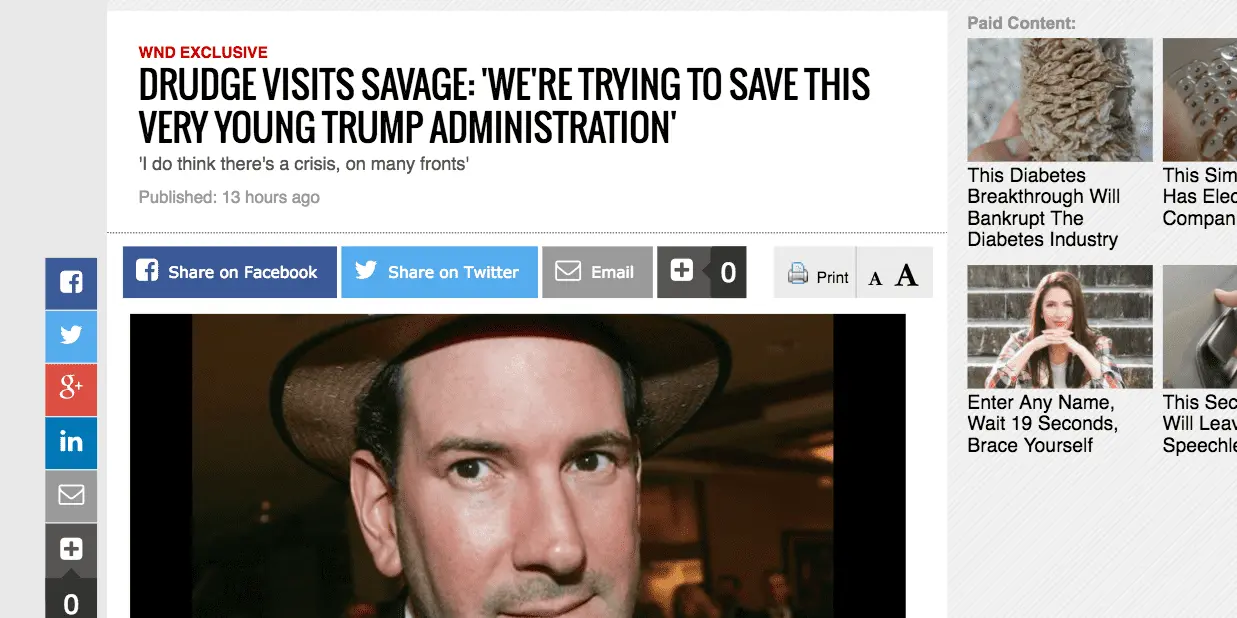Open the Enter Any Name ad thumbnail
This screenshot has height=618, width=1237.
coord(1060,326)
